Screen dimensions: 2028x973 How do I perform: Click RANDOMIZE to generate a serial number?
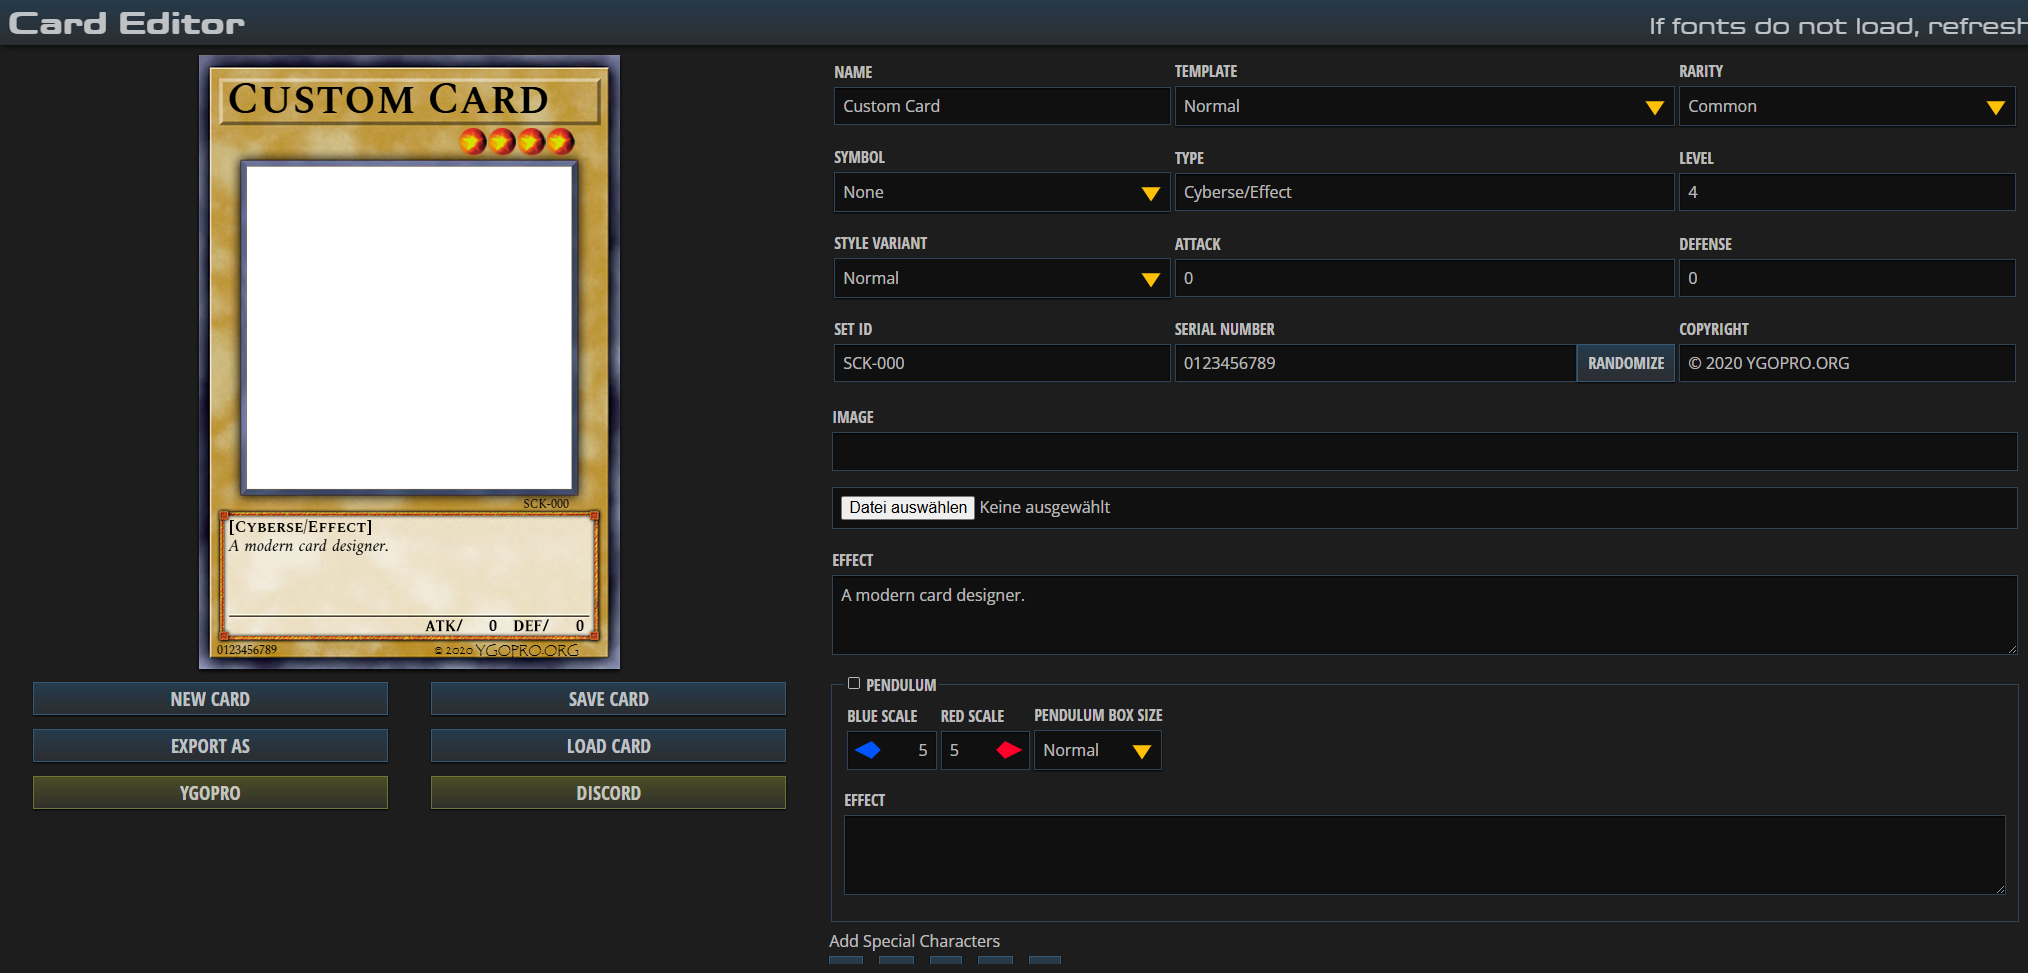coord(1625,362)
